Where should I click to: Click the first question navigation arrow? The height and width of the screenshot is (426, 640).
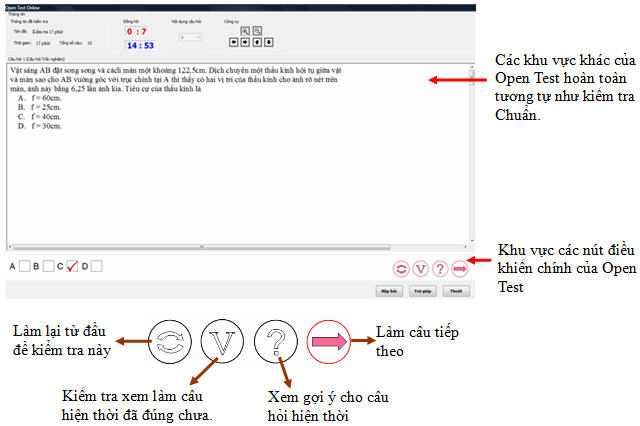233,42
